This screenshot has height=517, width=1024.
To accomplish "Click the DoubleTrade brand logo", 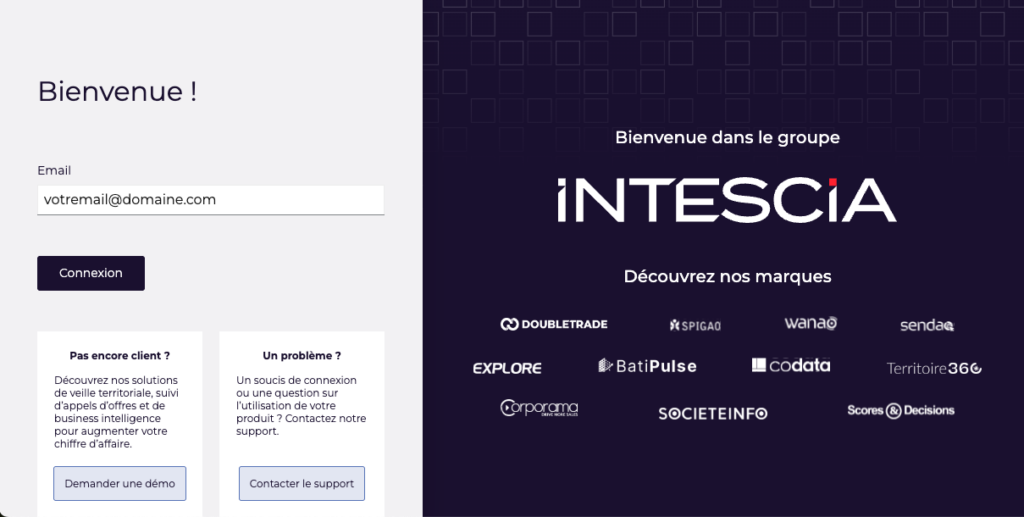I will [x=554, y=324].
